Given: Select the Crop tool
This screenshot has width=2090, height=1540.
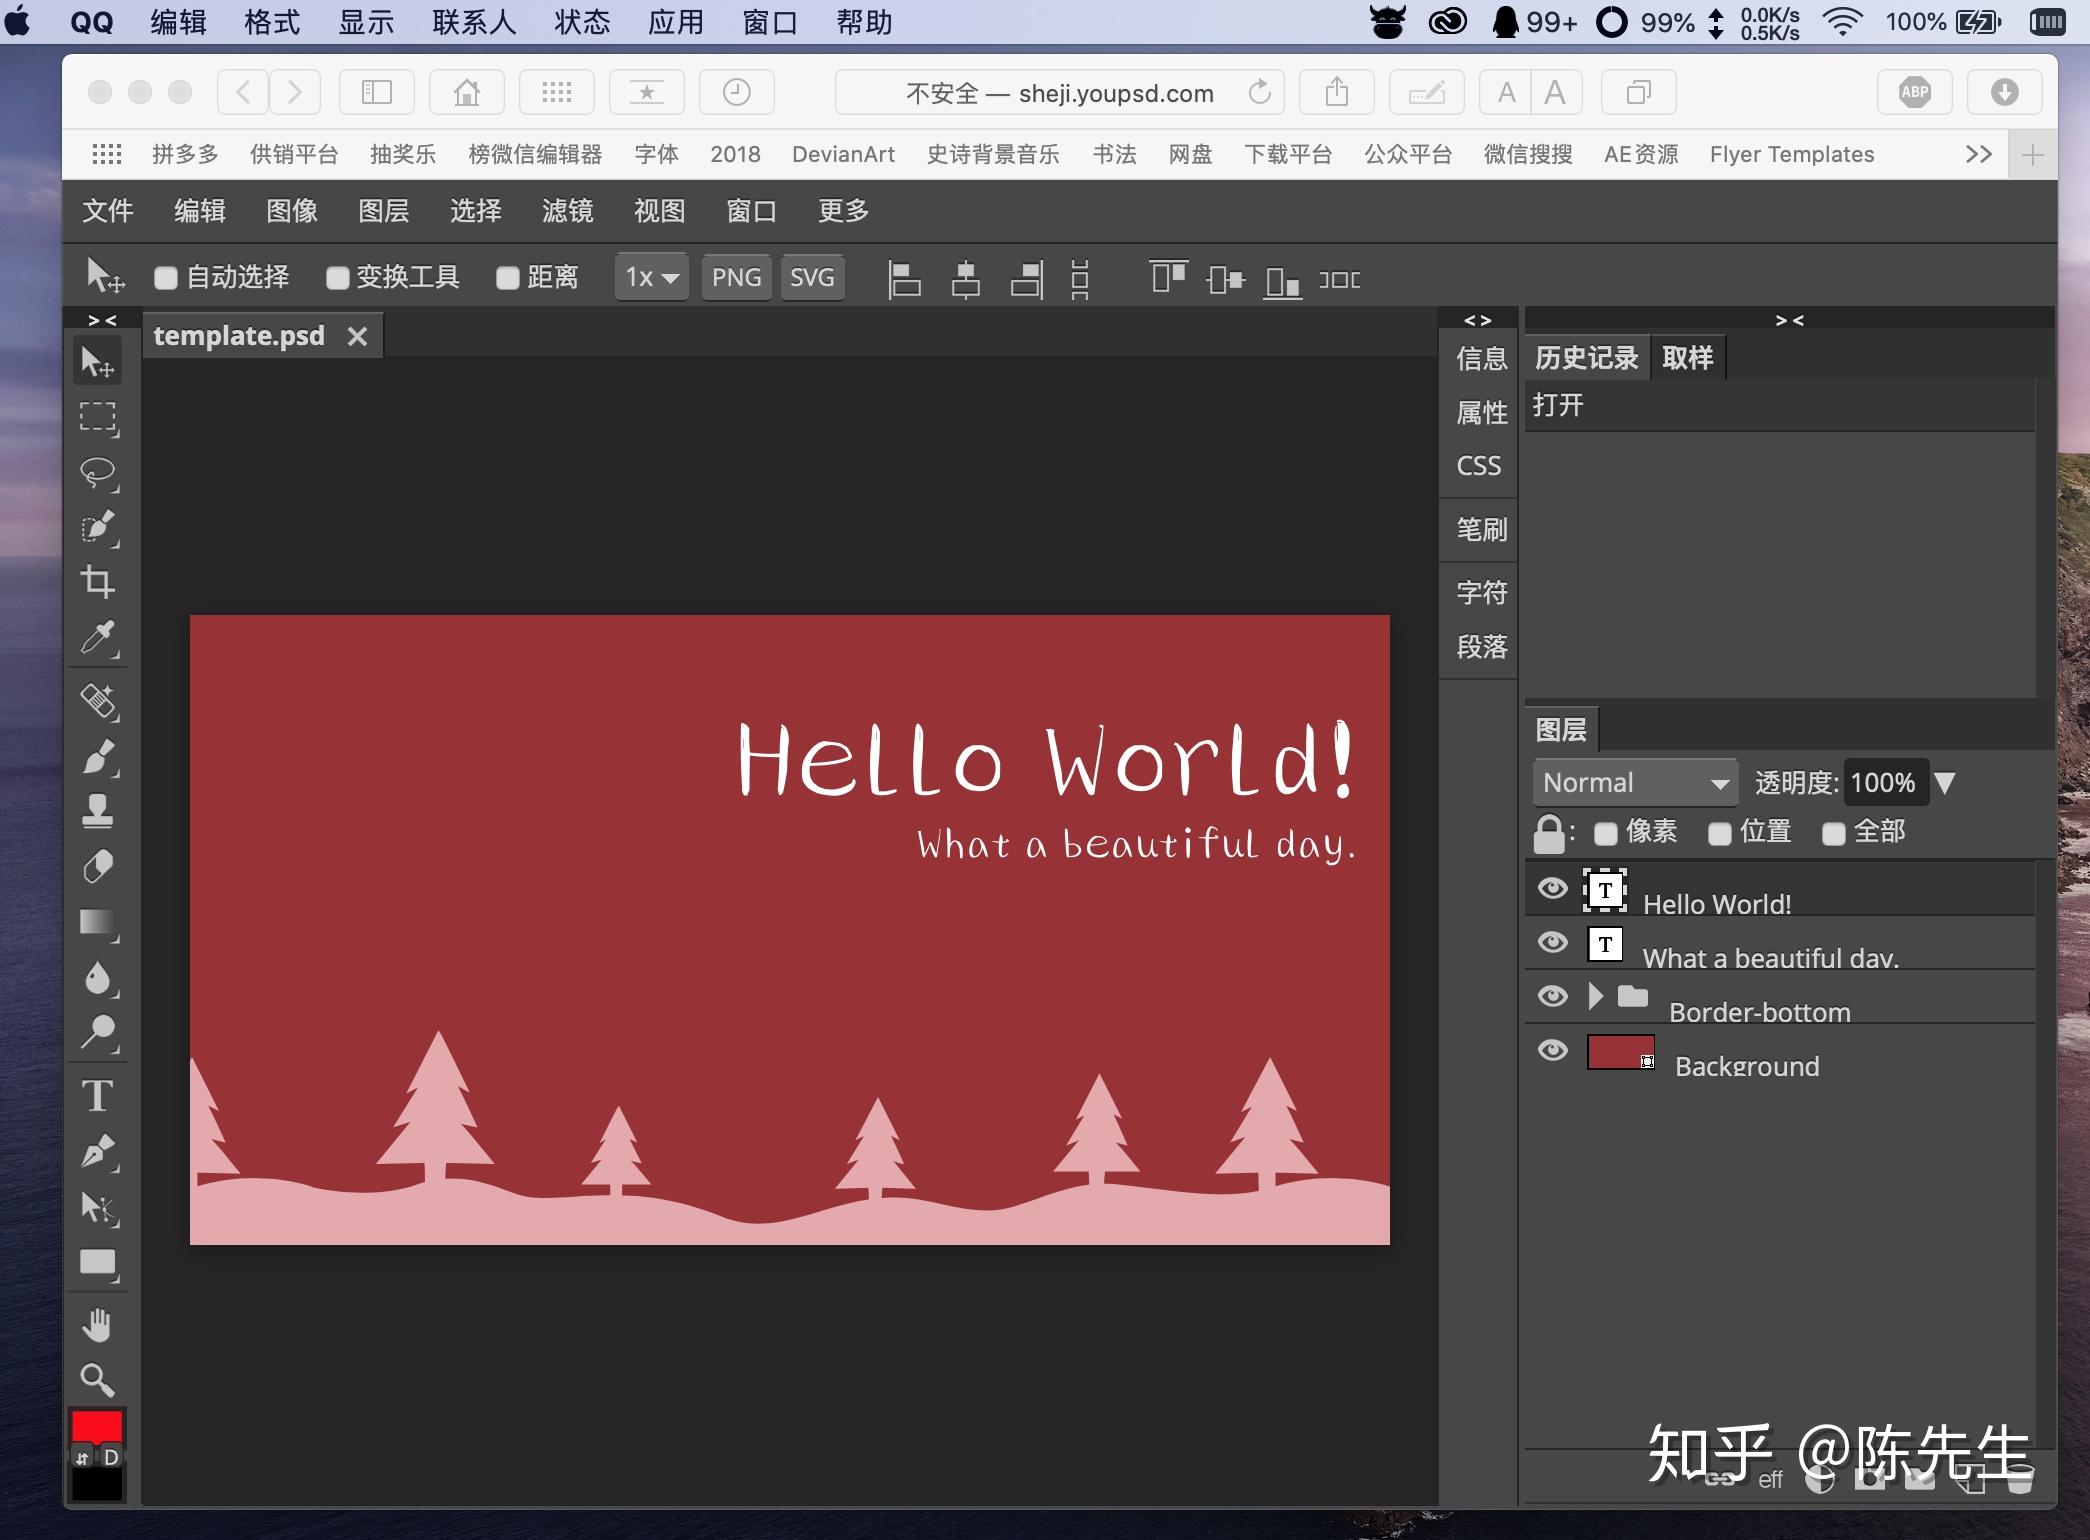Looking at the screenshot, I should pyautogui.click(x=98, y=582).
